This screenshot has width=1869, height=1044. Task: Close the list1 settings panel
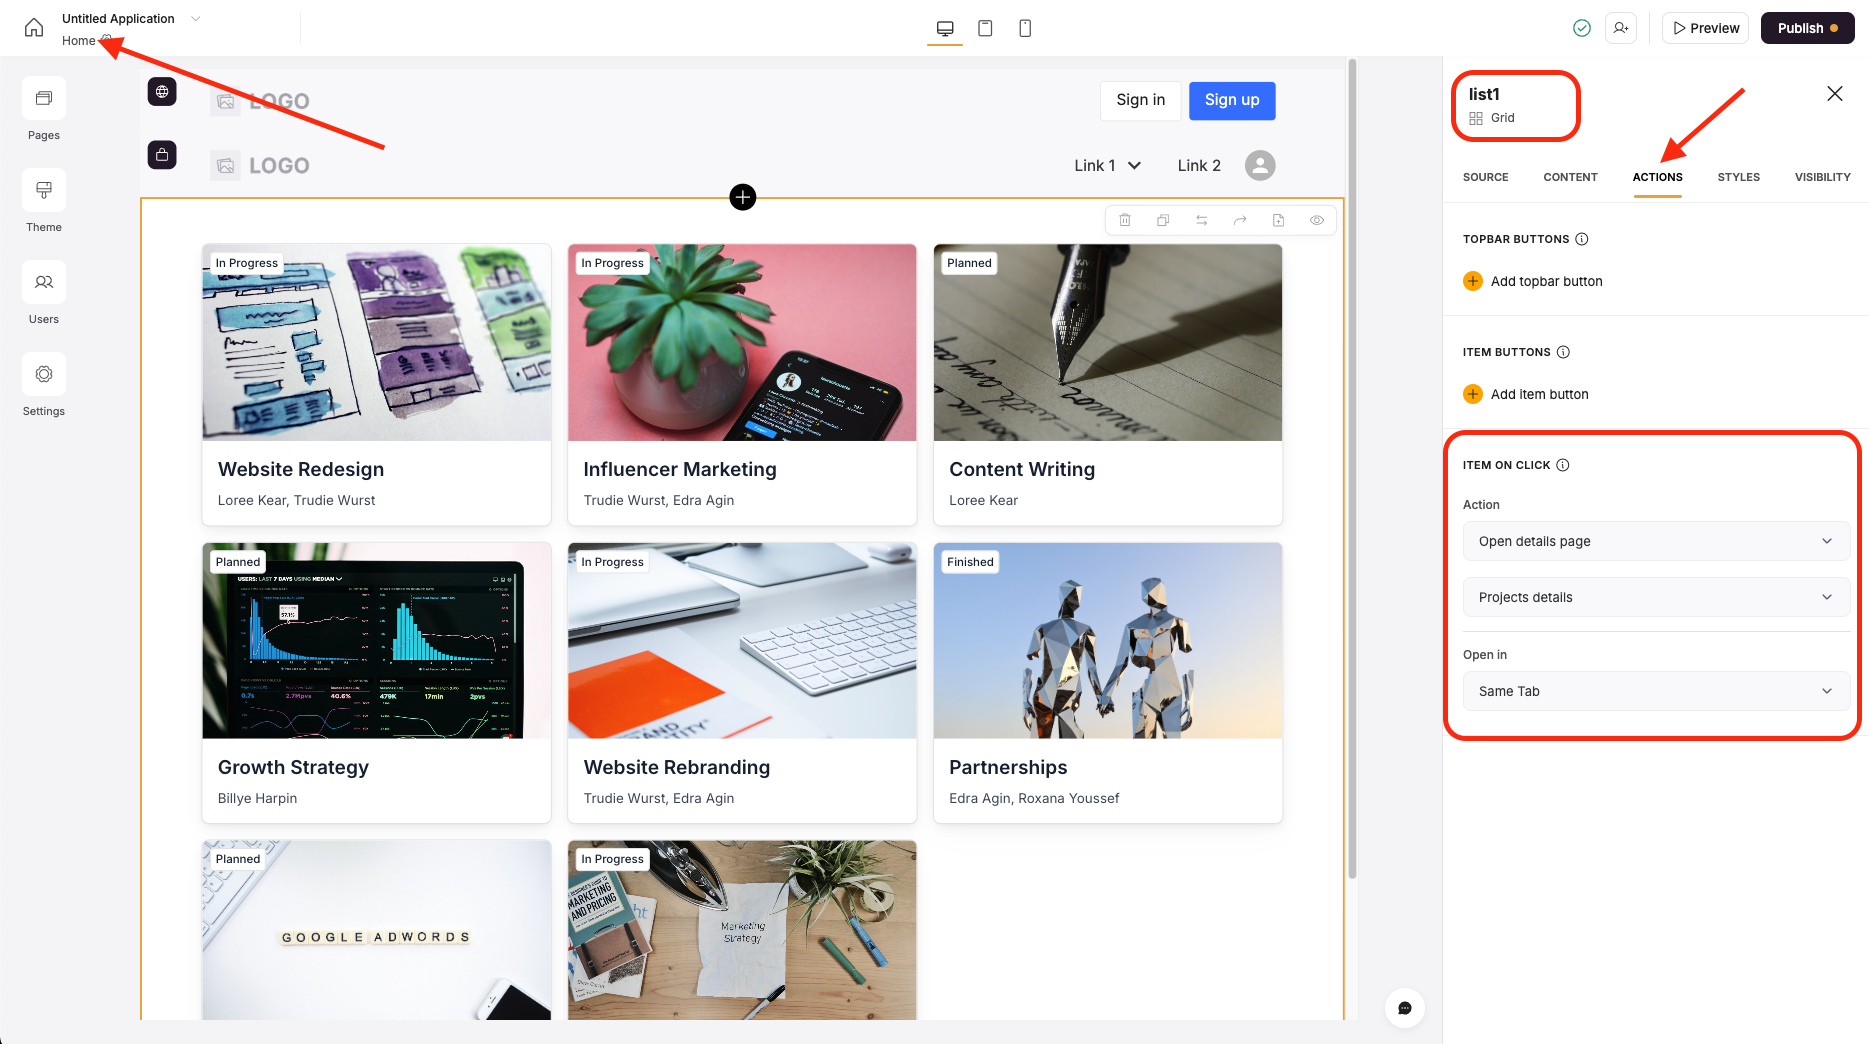pyautogui.click(x=1835, y=93)
